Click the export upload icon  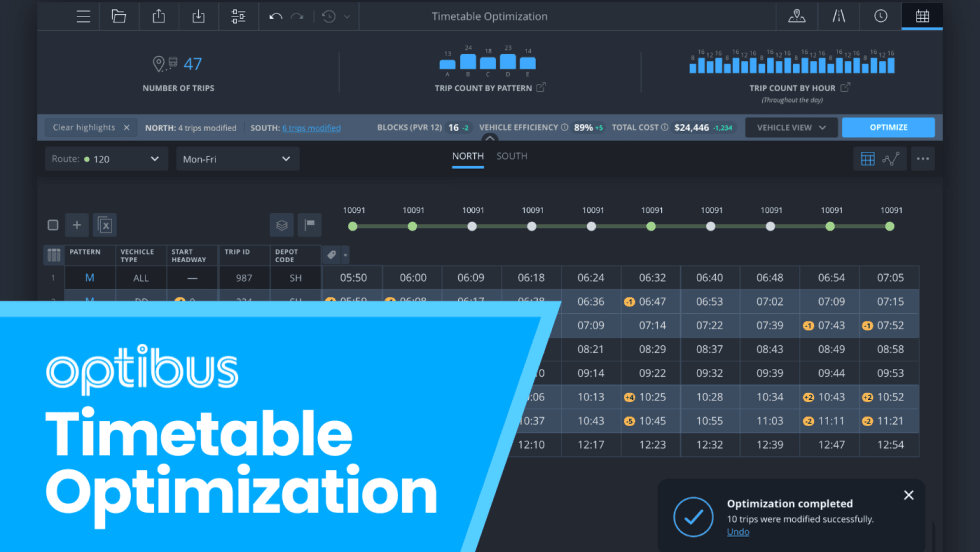(x=159, y=16)
